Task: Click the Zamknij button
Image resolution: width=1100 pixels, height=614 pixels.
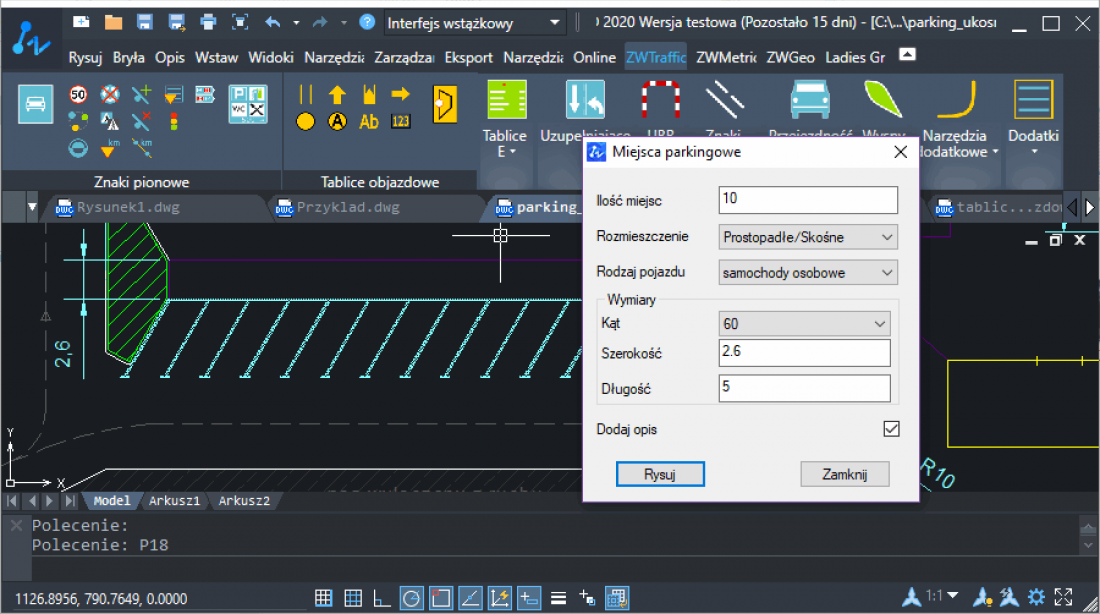Action: 845,474
